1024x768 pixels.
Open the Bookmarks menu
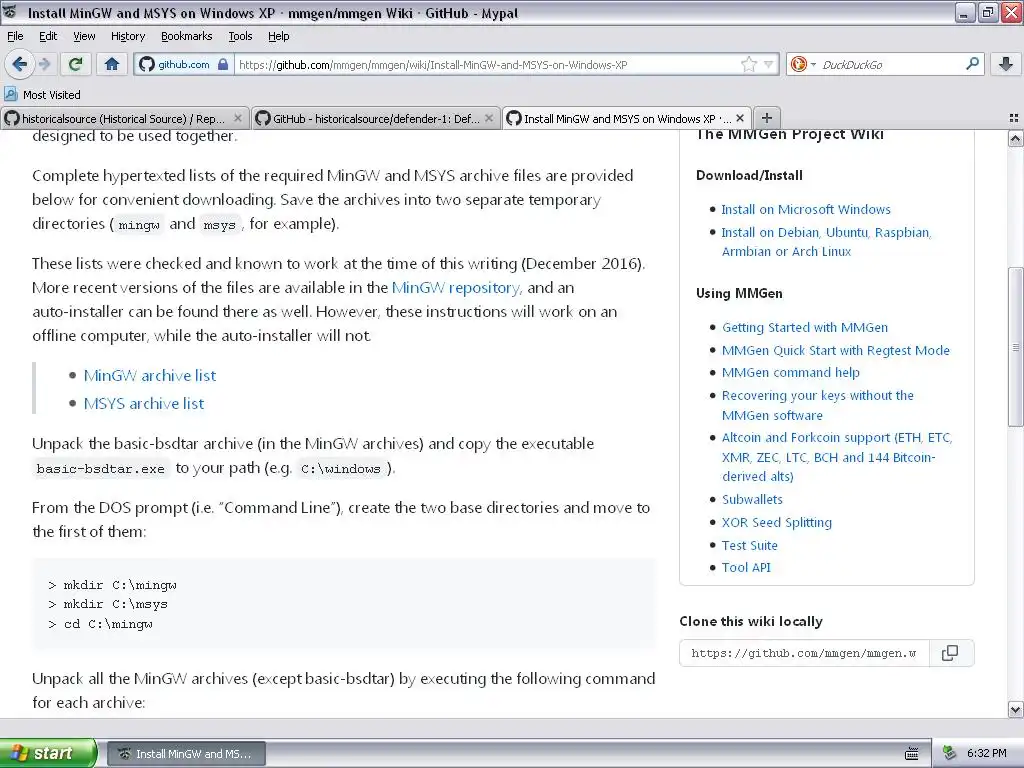point(186,36)
